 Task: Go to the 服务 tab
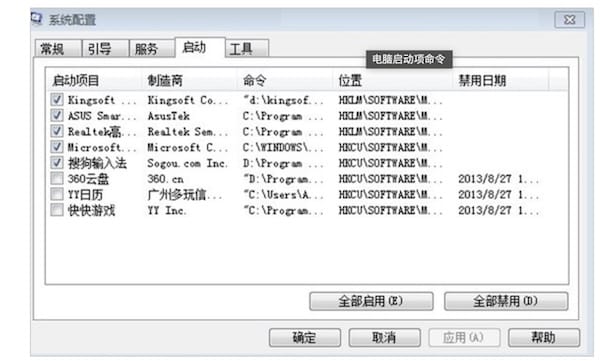coord(152,49)
